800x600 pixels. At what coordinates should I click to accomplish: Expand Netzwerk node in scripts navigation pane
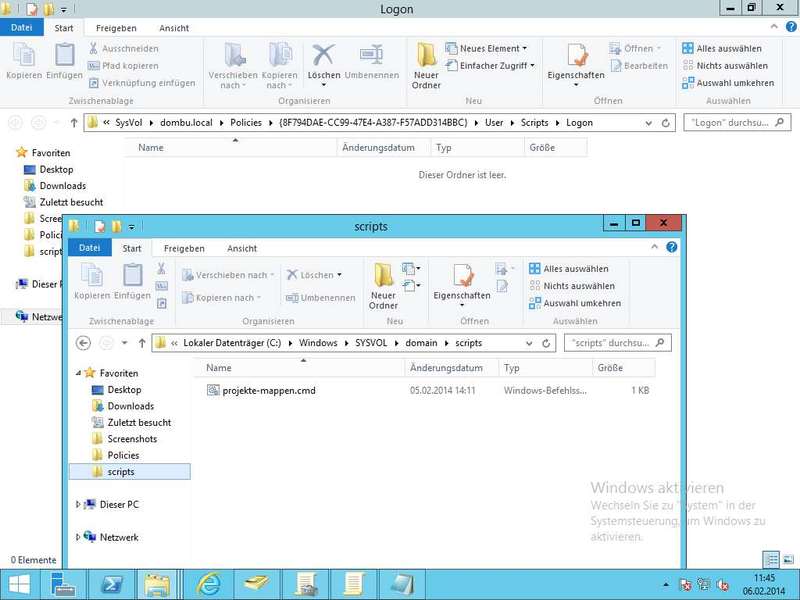point(79,537)
